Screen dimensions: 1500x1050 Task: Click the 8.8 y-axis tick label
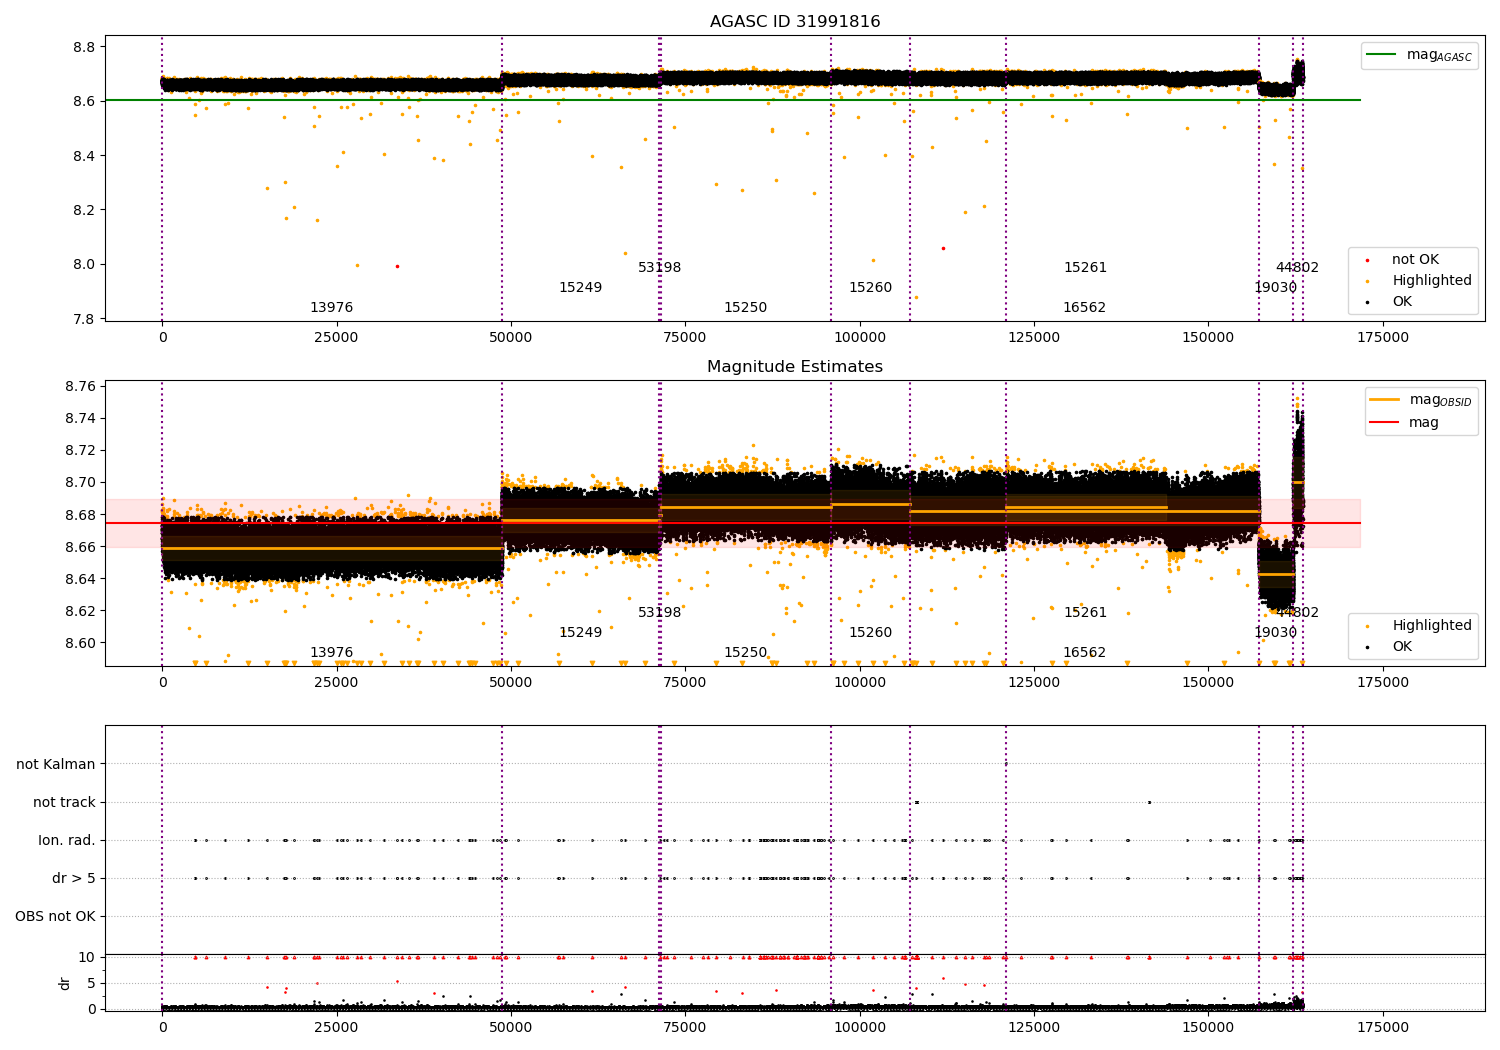84,47
